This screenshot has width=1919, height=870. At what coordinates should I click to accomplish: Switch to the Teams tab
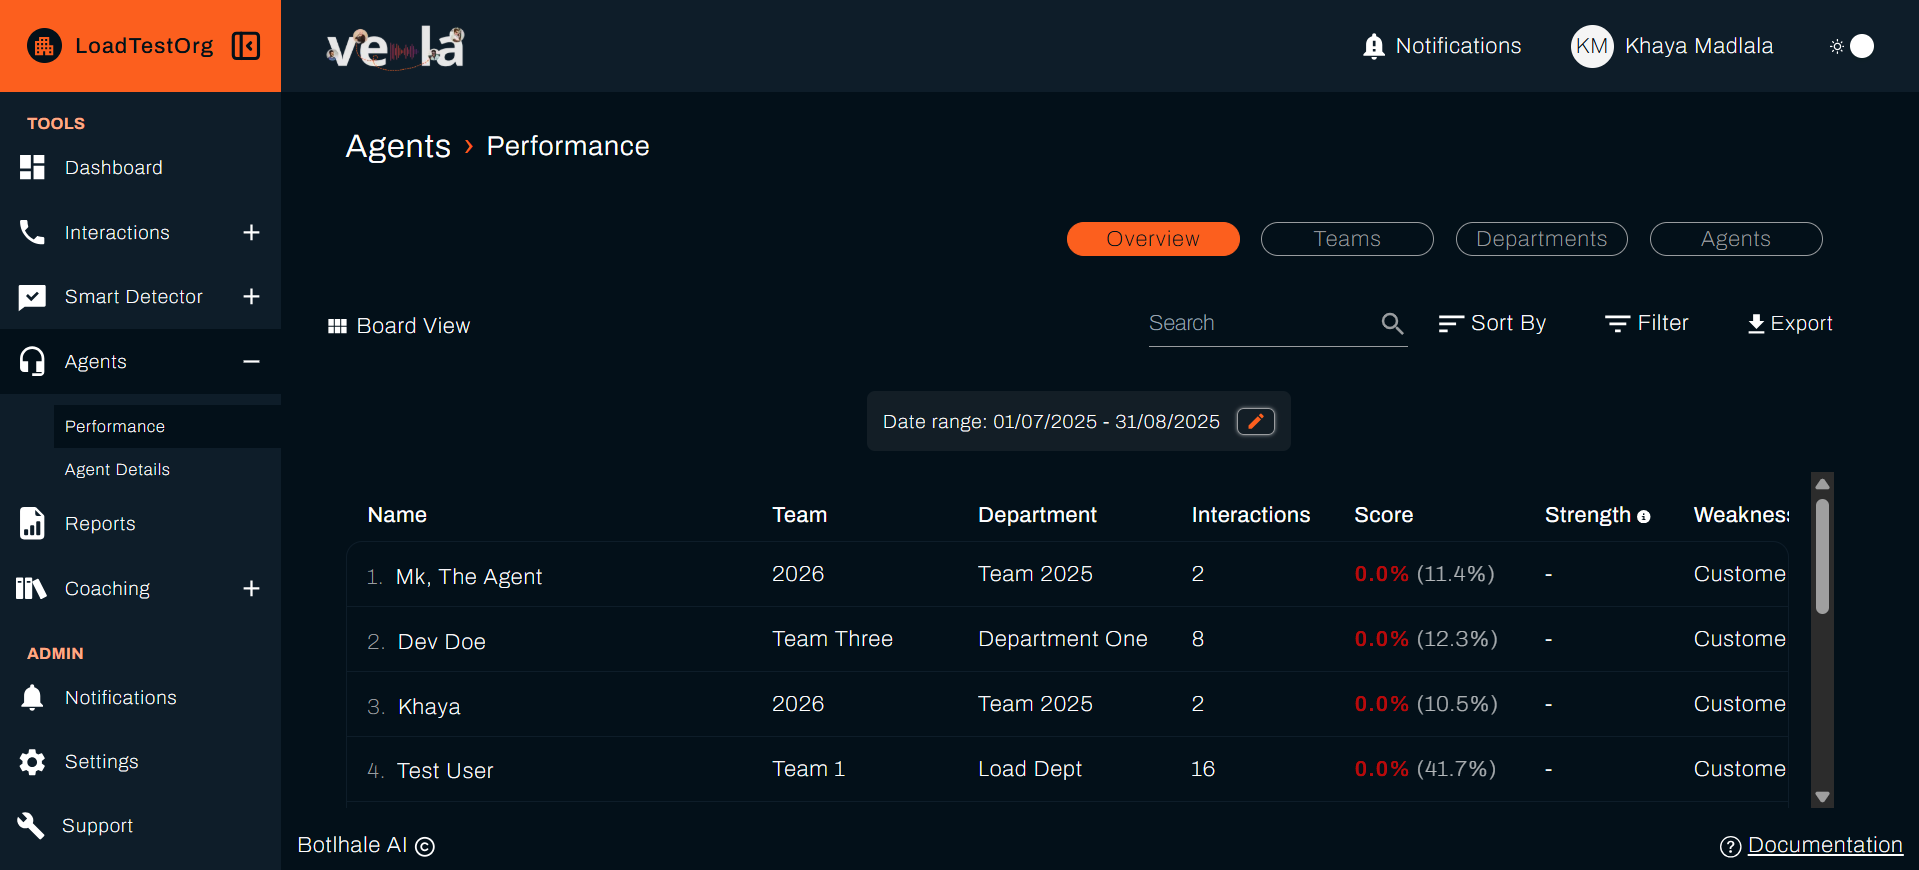(x=1346, y=239)
